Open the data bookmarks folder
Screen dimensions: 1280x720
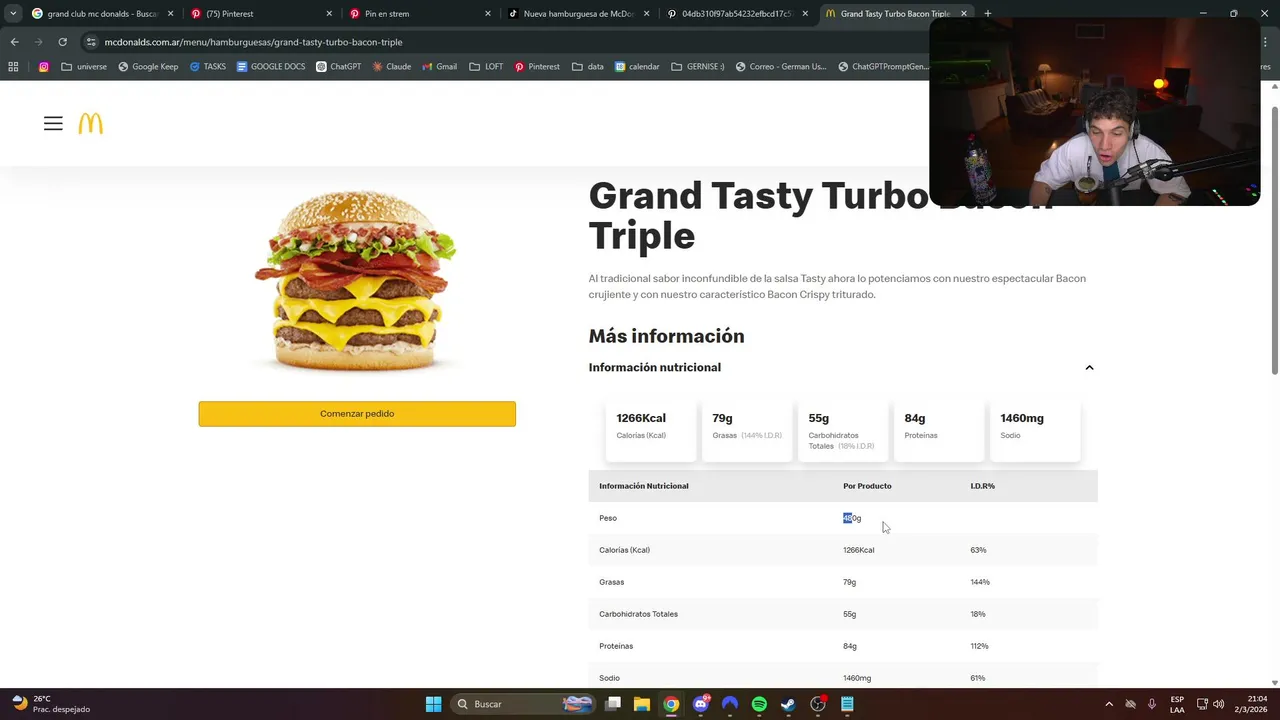588,67
